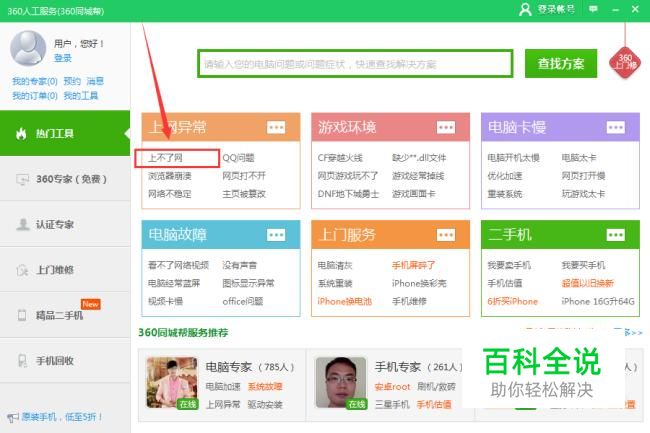Choose iPhone 16G升64G entry
Screen dimensions: 650x433
(x=598, y=301)
